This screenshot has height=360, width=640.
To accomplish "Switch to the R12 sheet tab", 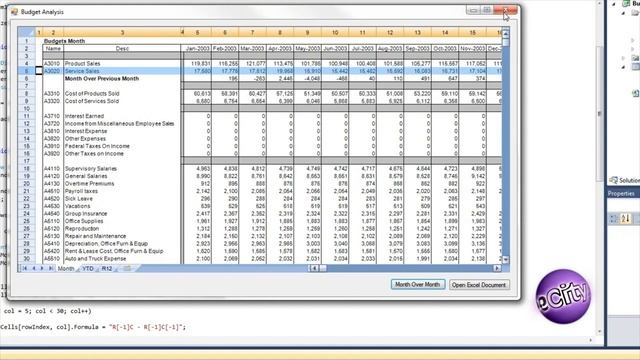I will pos(107,269).
